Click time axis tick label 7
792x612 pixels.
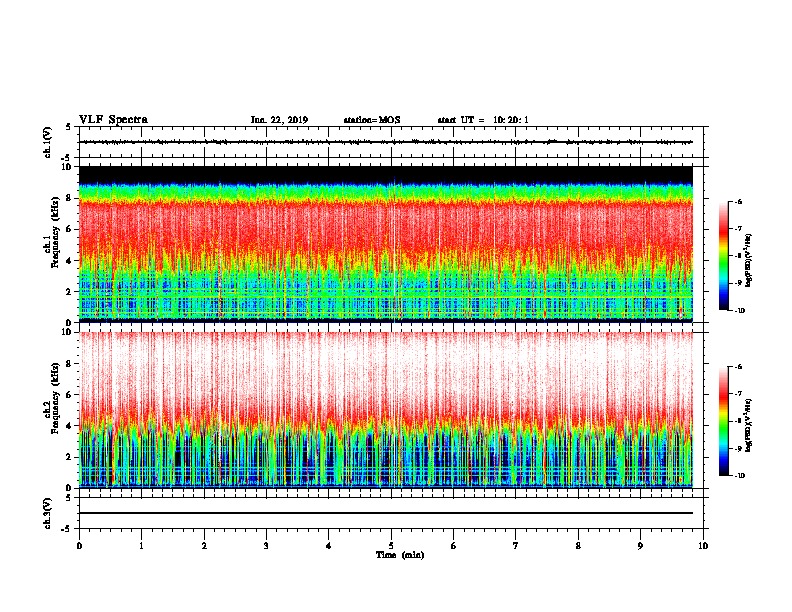[516, 546]
